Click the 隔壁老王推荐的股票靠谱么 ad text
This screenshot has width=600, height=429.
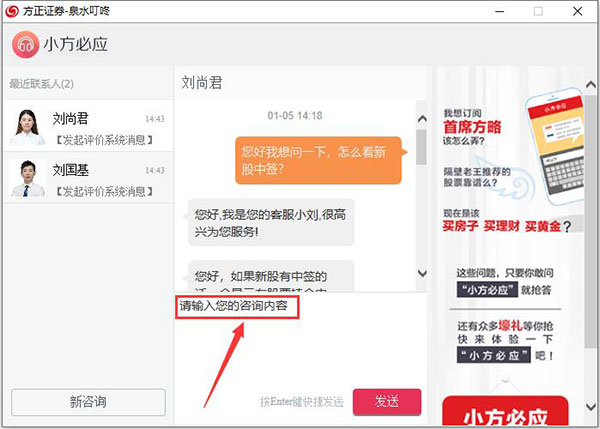477,177
